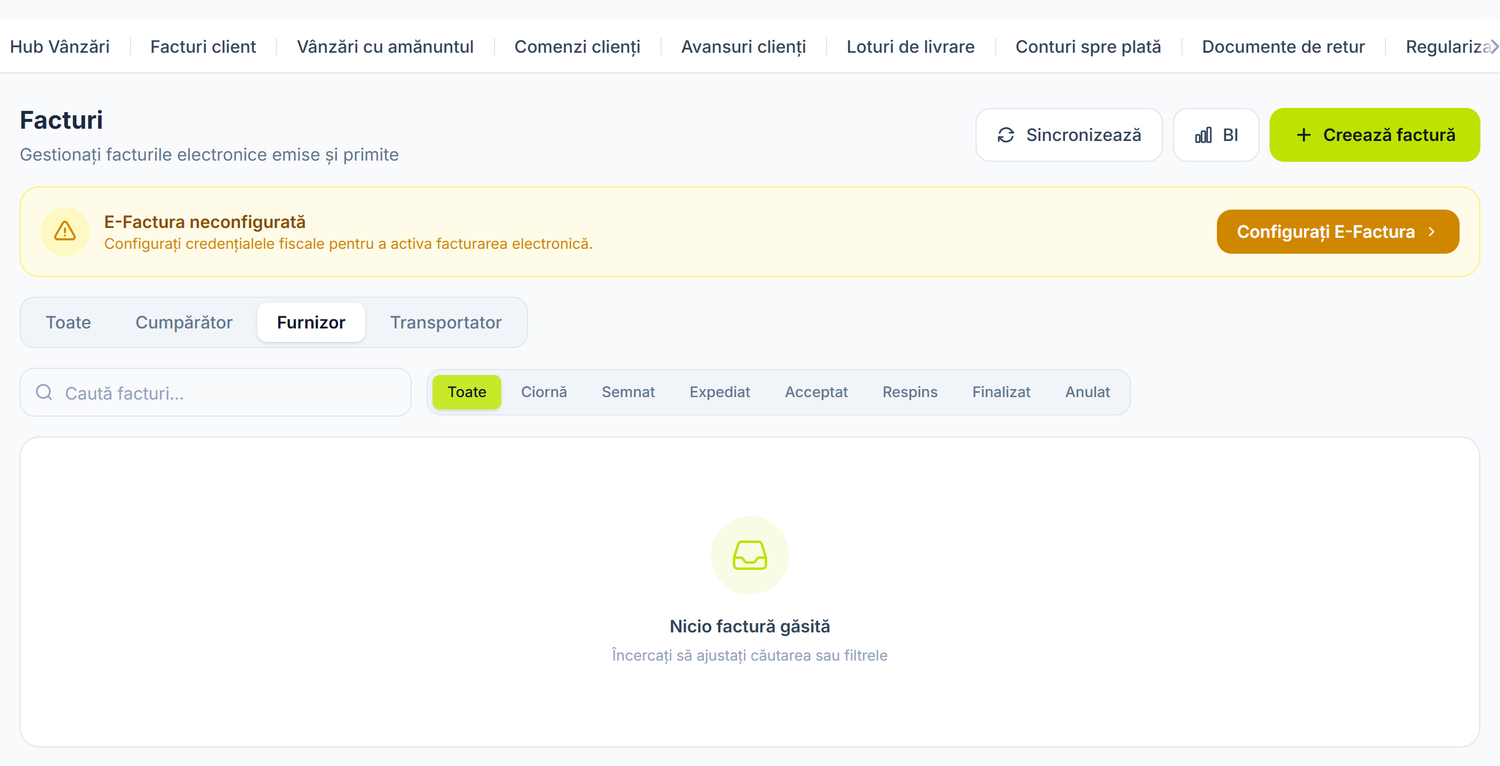1500x766 pixels.
Task: Click Creează factură button
Action: coord(1375,135)
